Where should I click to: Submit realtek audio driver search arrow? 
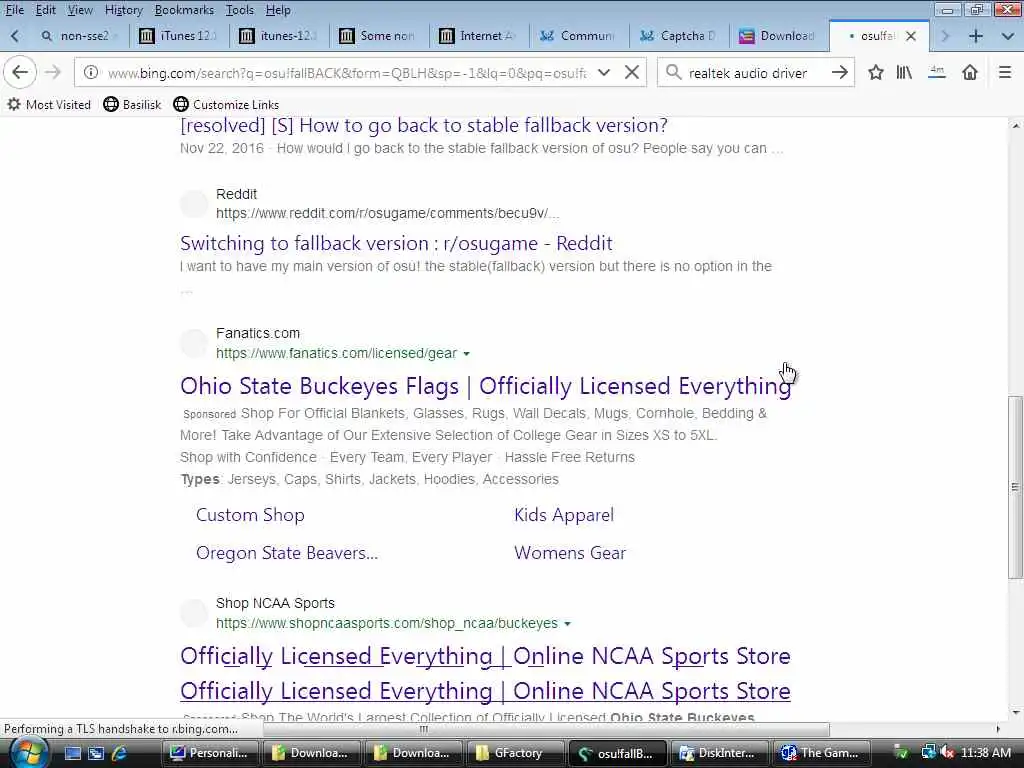click(839, 72)
